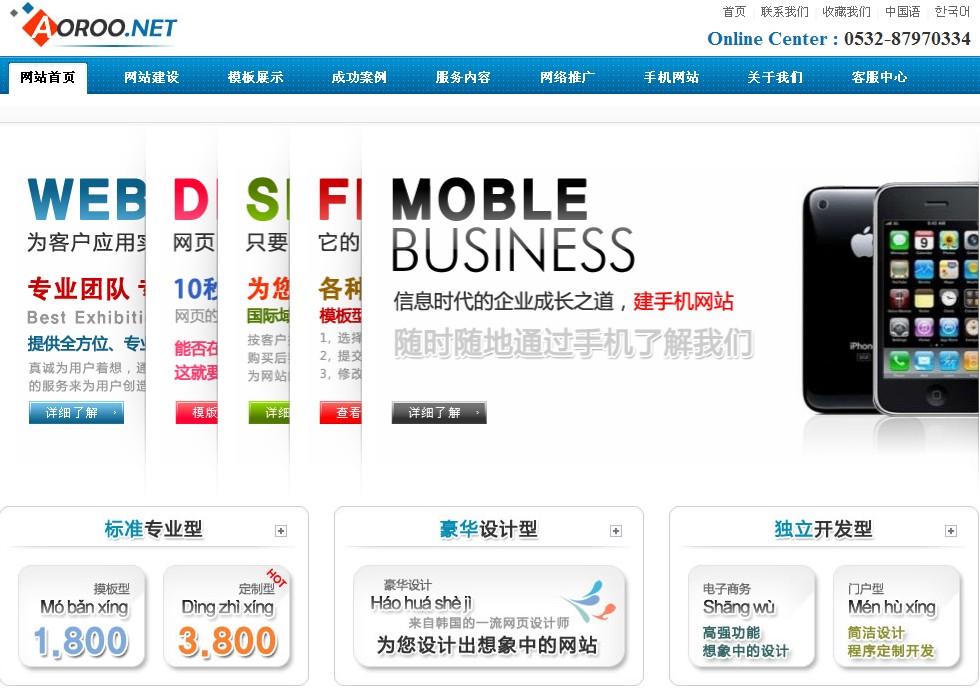Click the AOROO.NET logo
The image size is (980, 694).
(94, 26)
